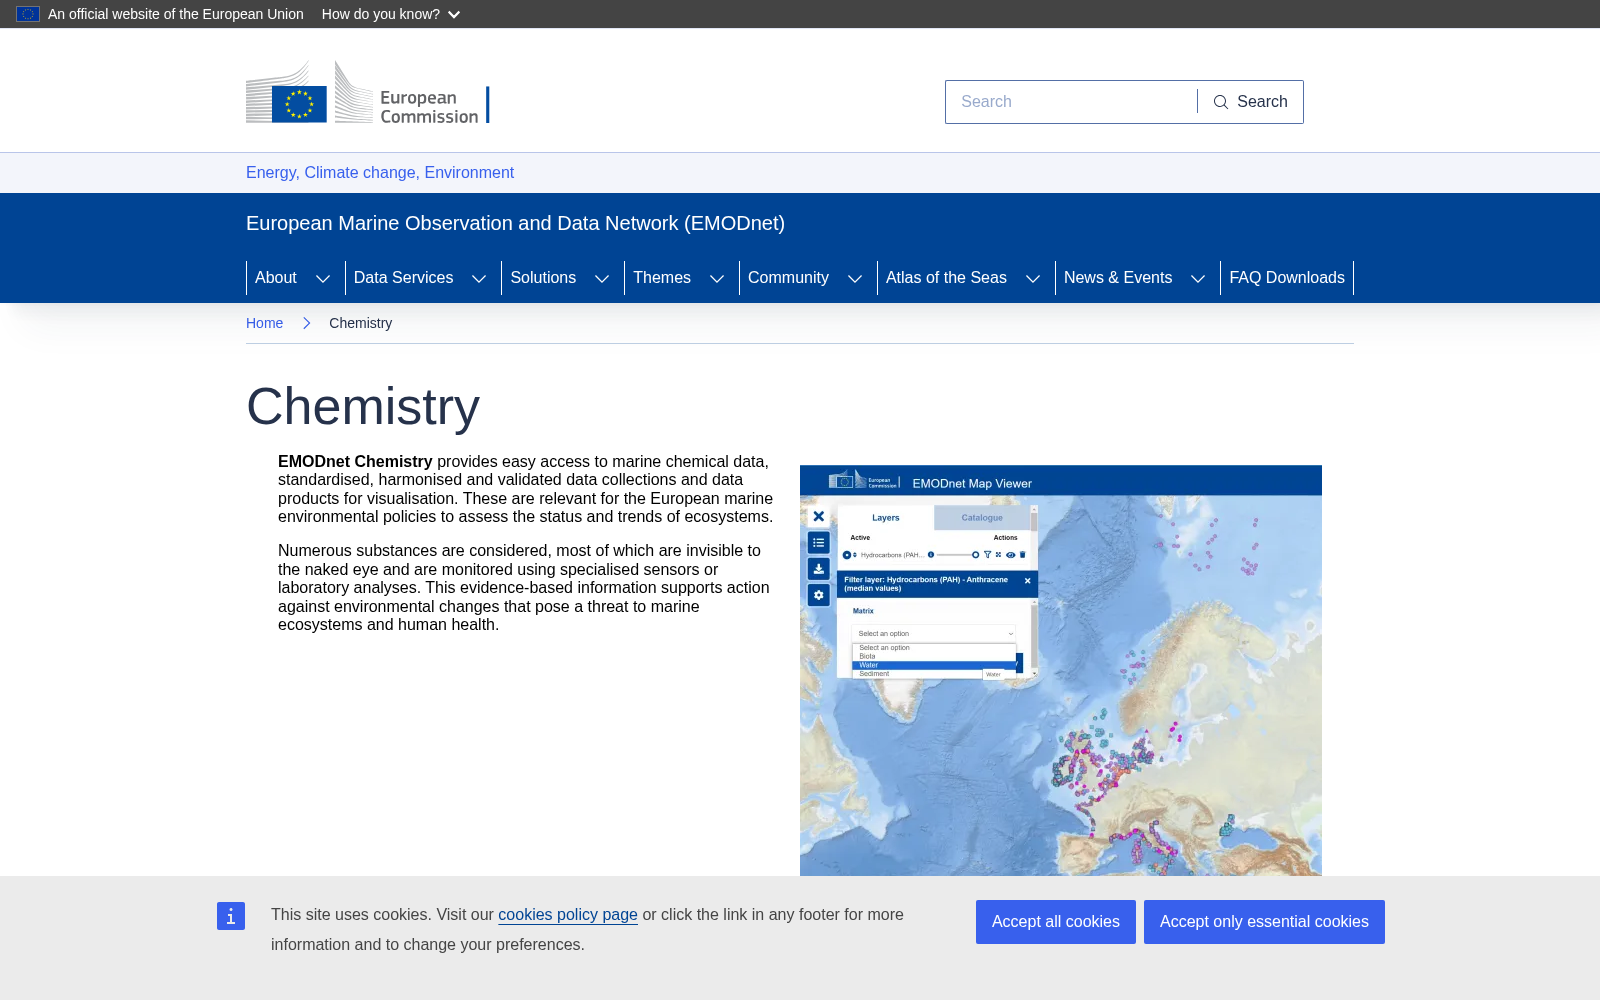The width and height of the screenshot is (1600, 1000).
Task: Open the Solutions menu item
Action: (543, 278)
